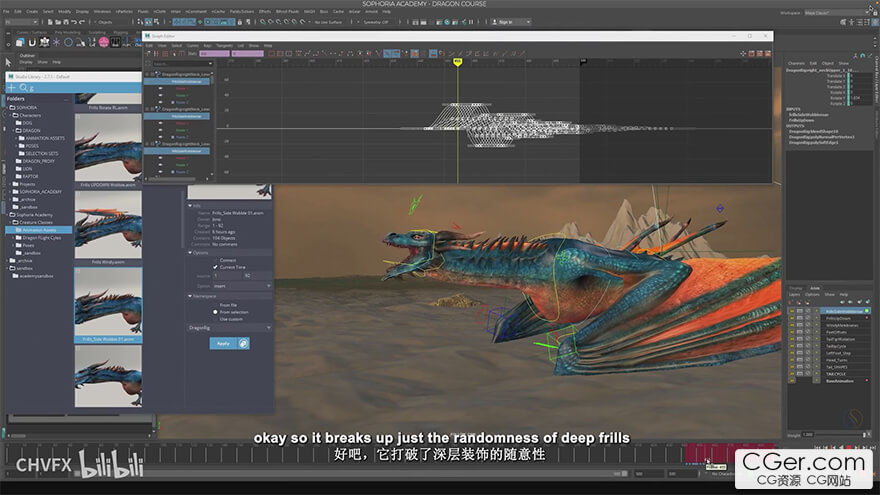Image resolution: width=880 pixels, height=495 pixels.
Task: Collapse the Namespace section
Action: pyautogui.click(x=190, y=296)
